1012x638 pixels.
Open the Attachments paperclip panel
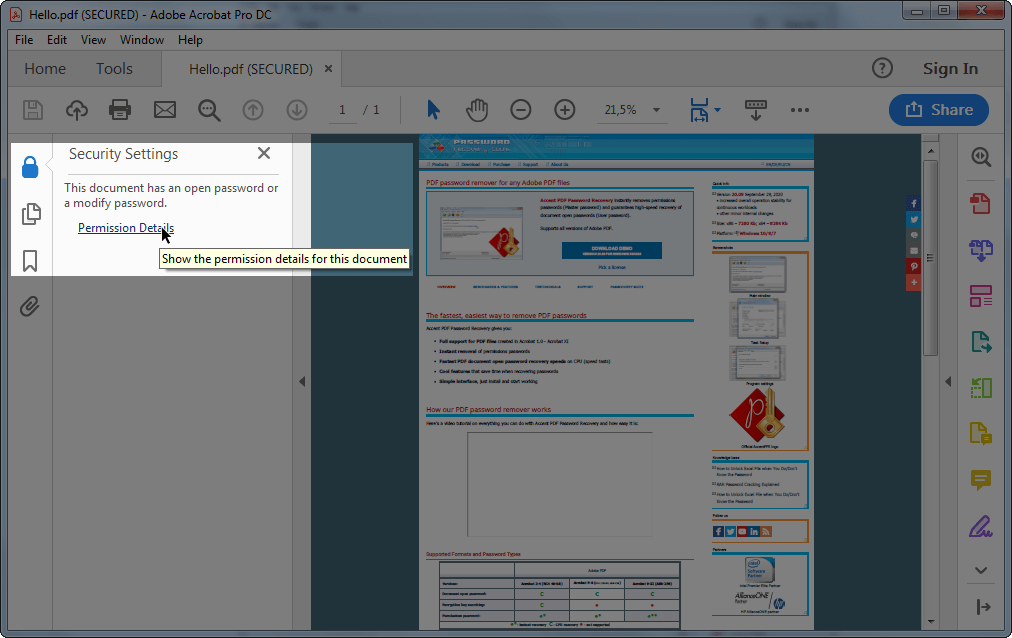(30, 306)
